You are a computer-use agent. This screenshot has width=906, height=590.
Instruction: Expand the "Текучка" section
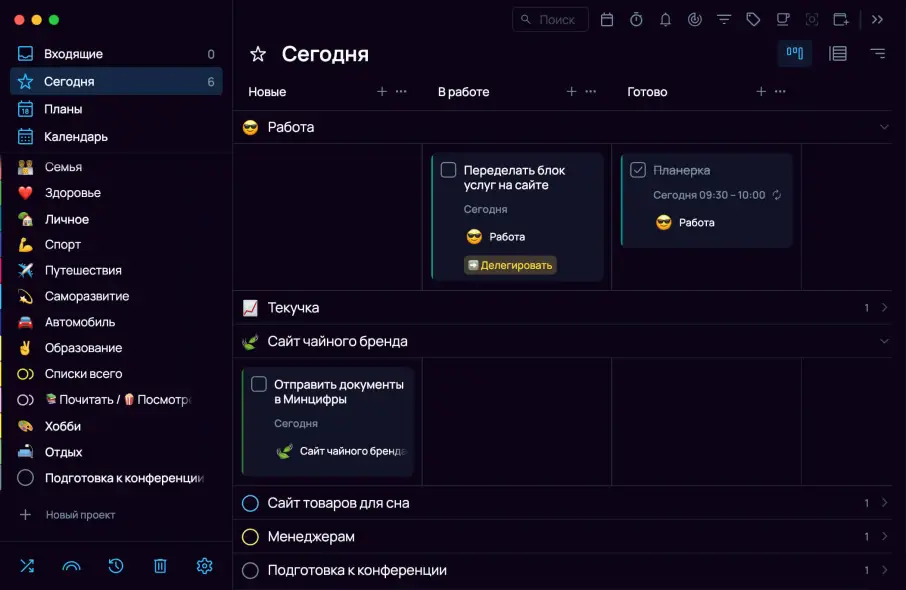(x=884, y=308)
